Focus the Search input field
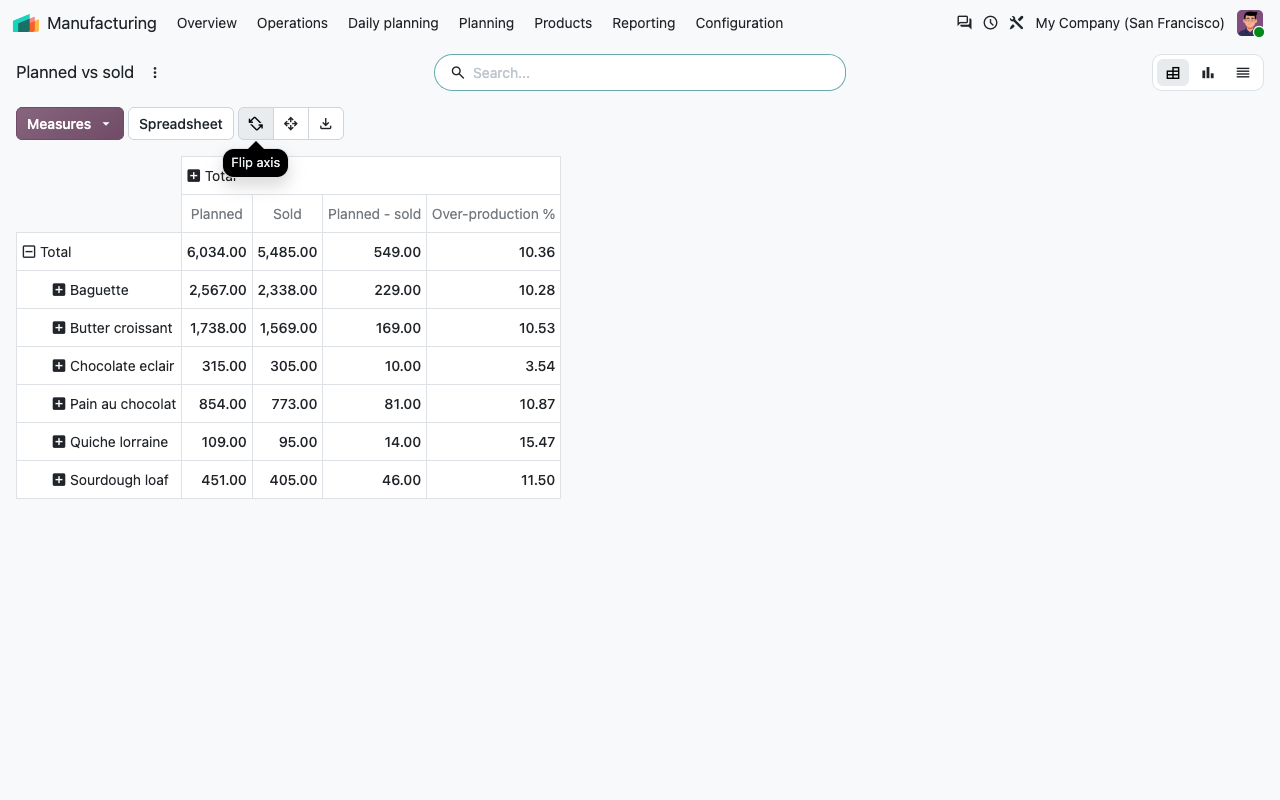 click(655, 73)
